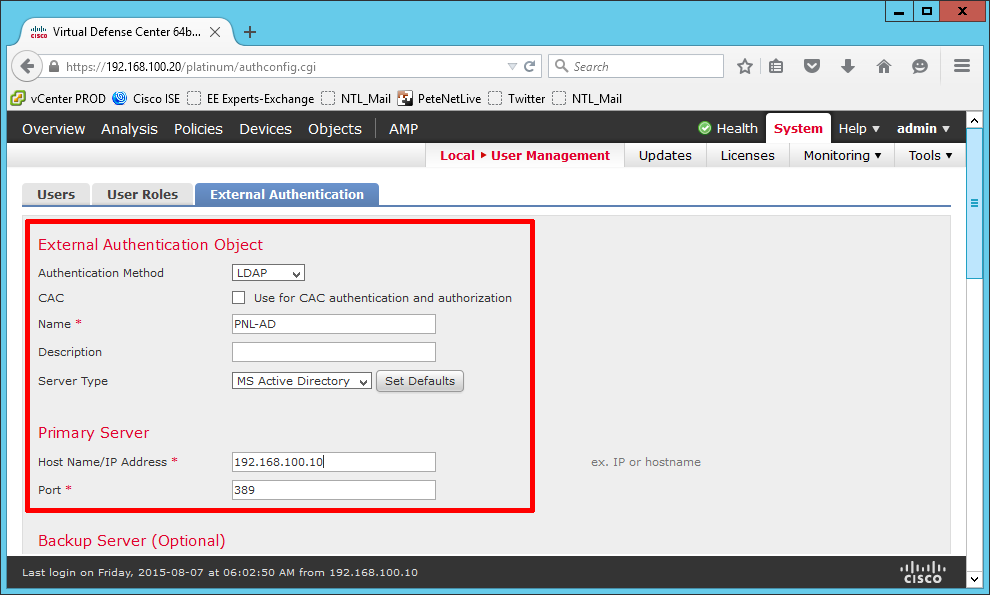Open the Devices menu
This screenshot has width=990, height=595.
click(x=265, y=129)
